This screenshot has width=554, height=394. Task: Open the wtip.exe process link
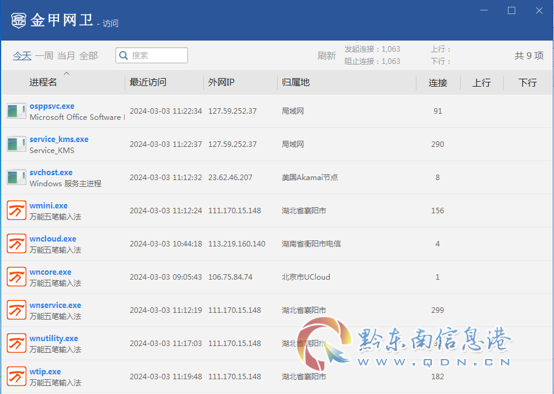pos(45,372)
